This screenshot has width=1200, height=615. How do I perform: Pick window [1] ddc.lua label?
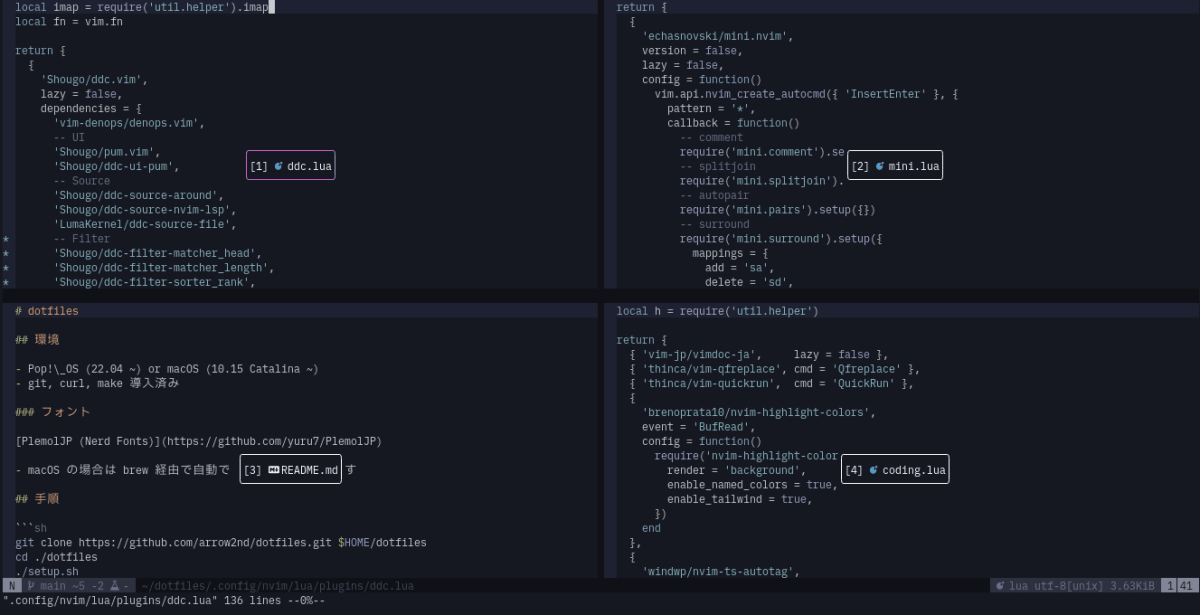[x=291, y=166]
